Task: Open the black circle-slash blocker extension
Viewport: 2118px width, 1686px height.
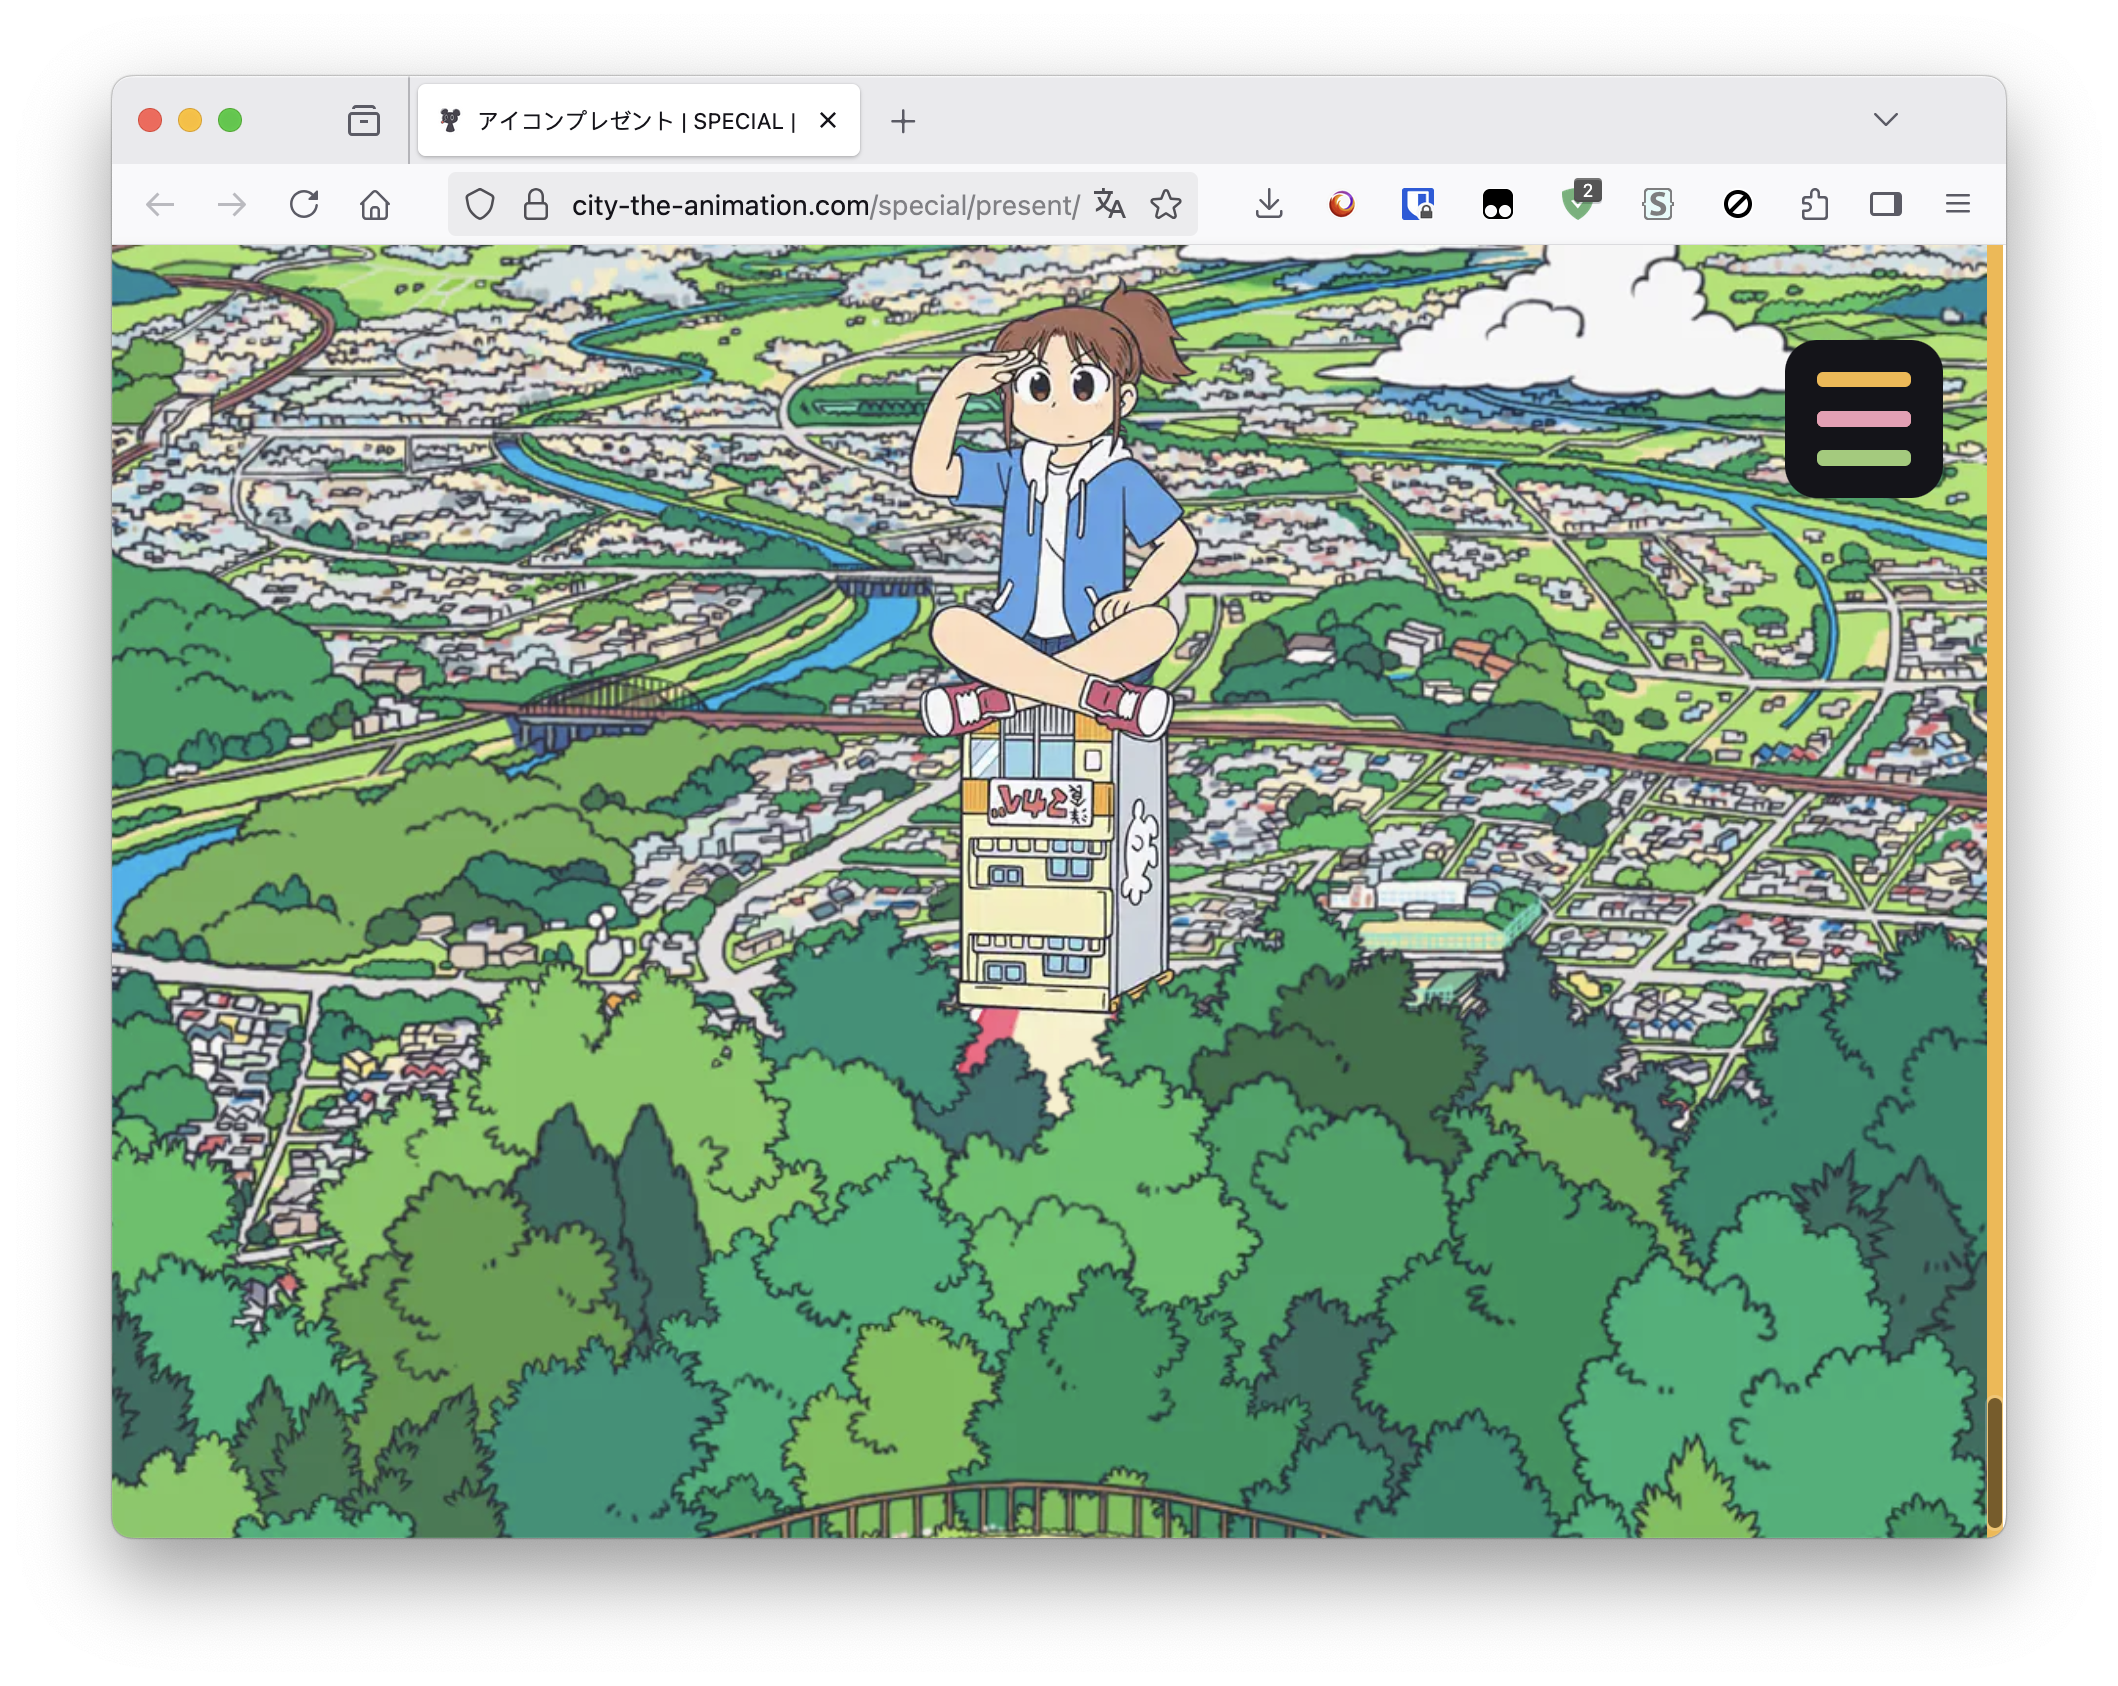Action: 1738,205
